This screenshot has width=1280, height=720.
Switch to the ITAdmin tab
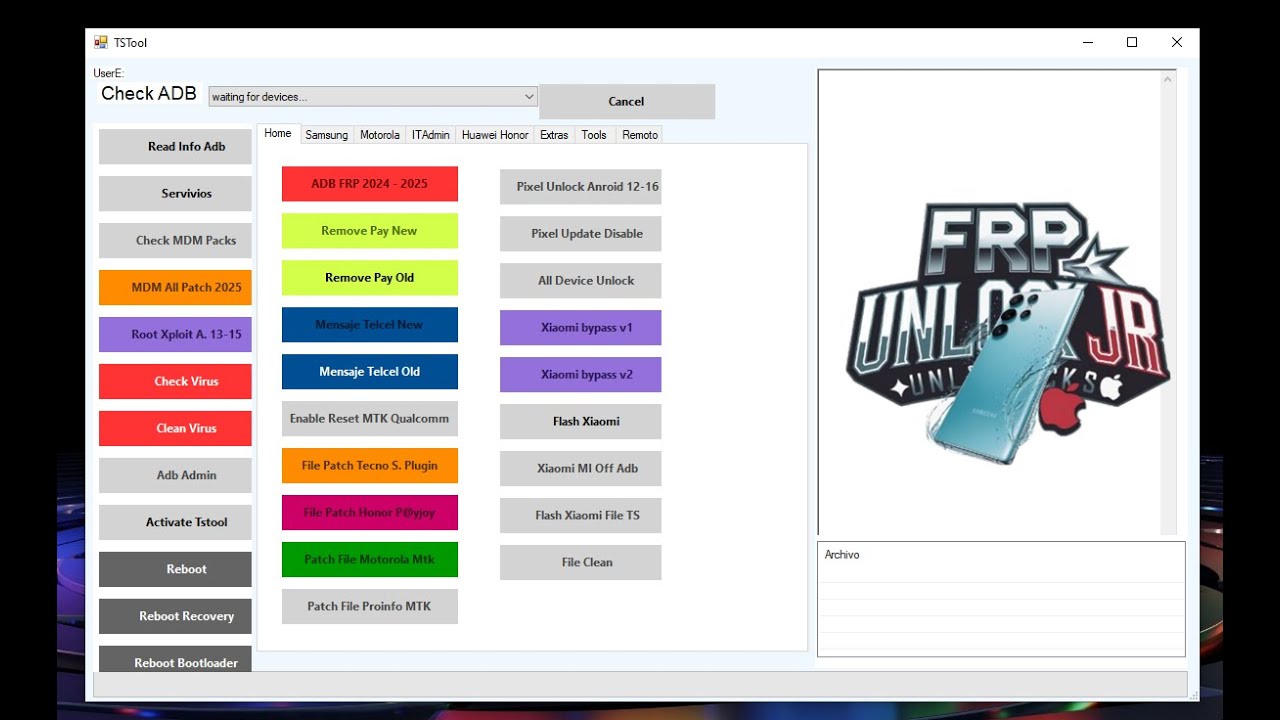[431, 135]
